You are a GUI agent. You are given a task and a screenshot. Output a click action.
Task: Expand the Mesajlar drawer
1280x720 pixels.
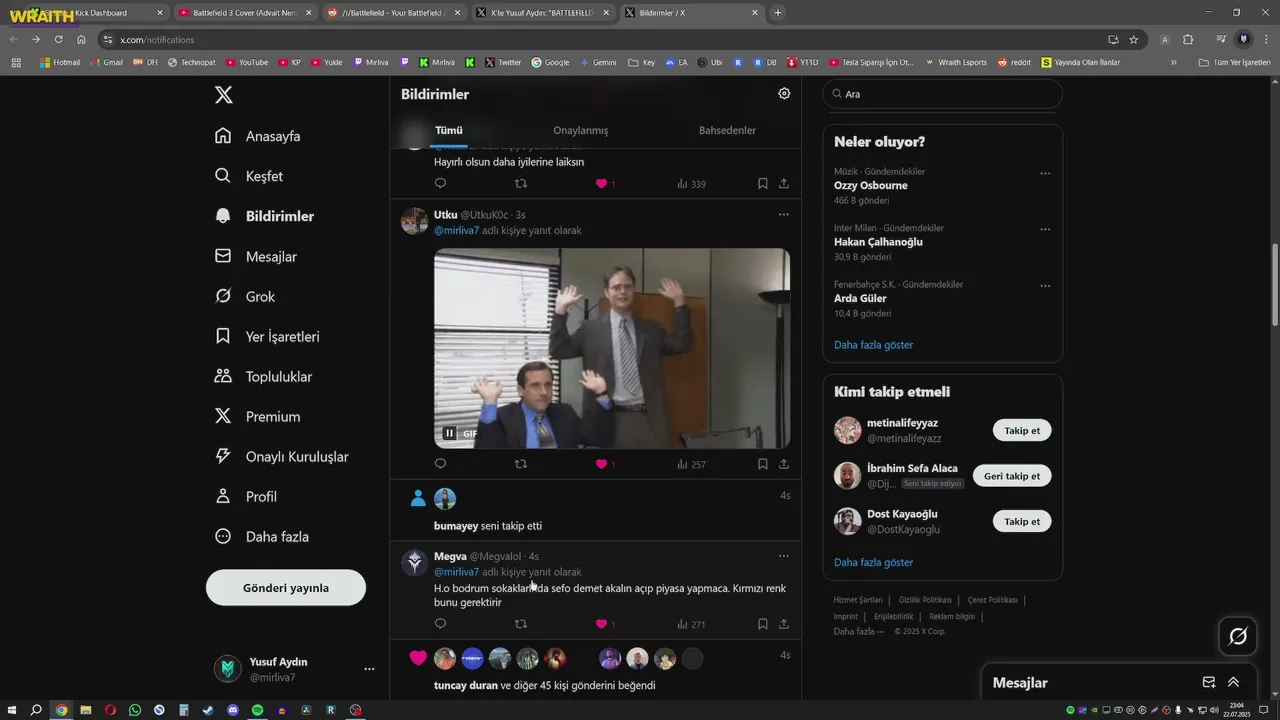click(1233, 682)
